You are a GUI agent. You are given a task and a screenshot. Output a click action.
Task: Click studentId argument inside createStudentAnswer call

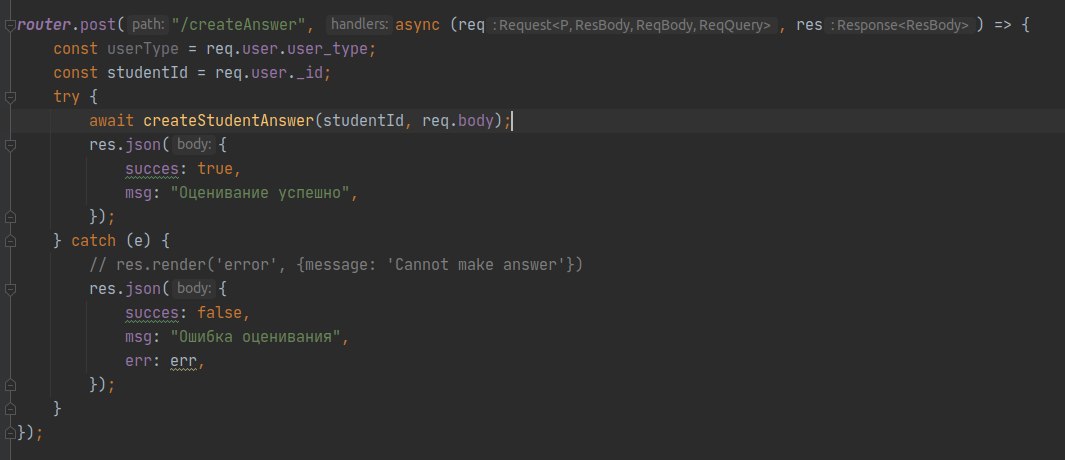click(363, 121)
